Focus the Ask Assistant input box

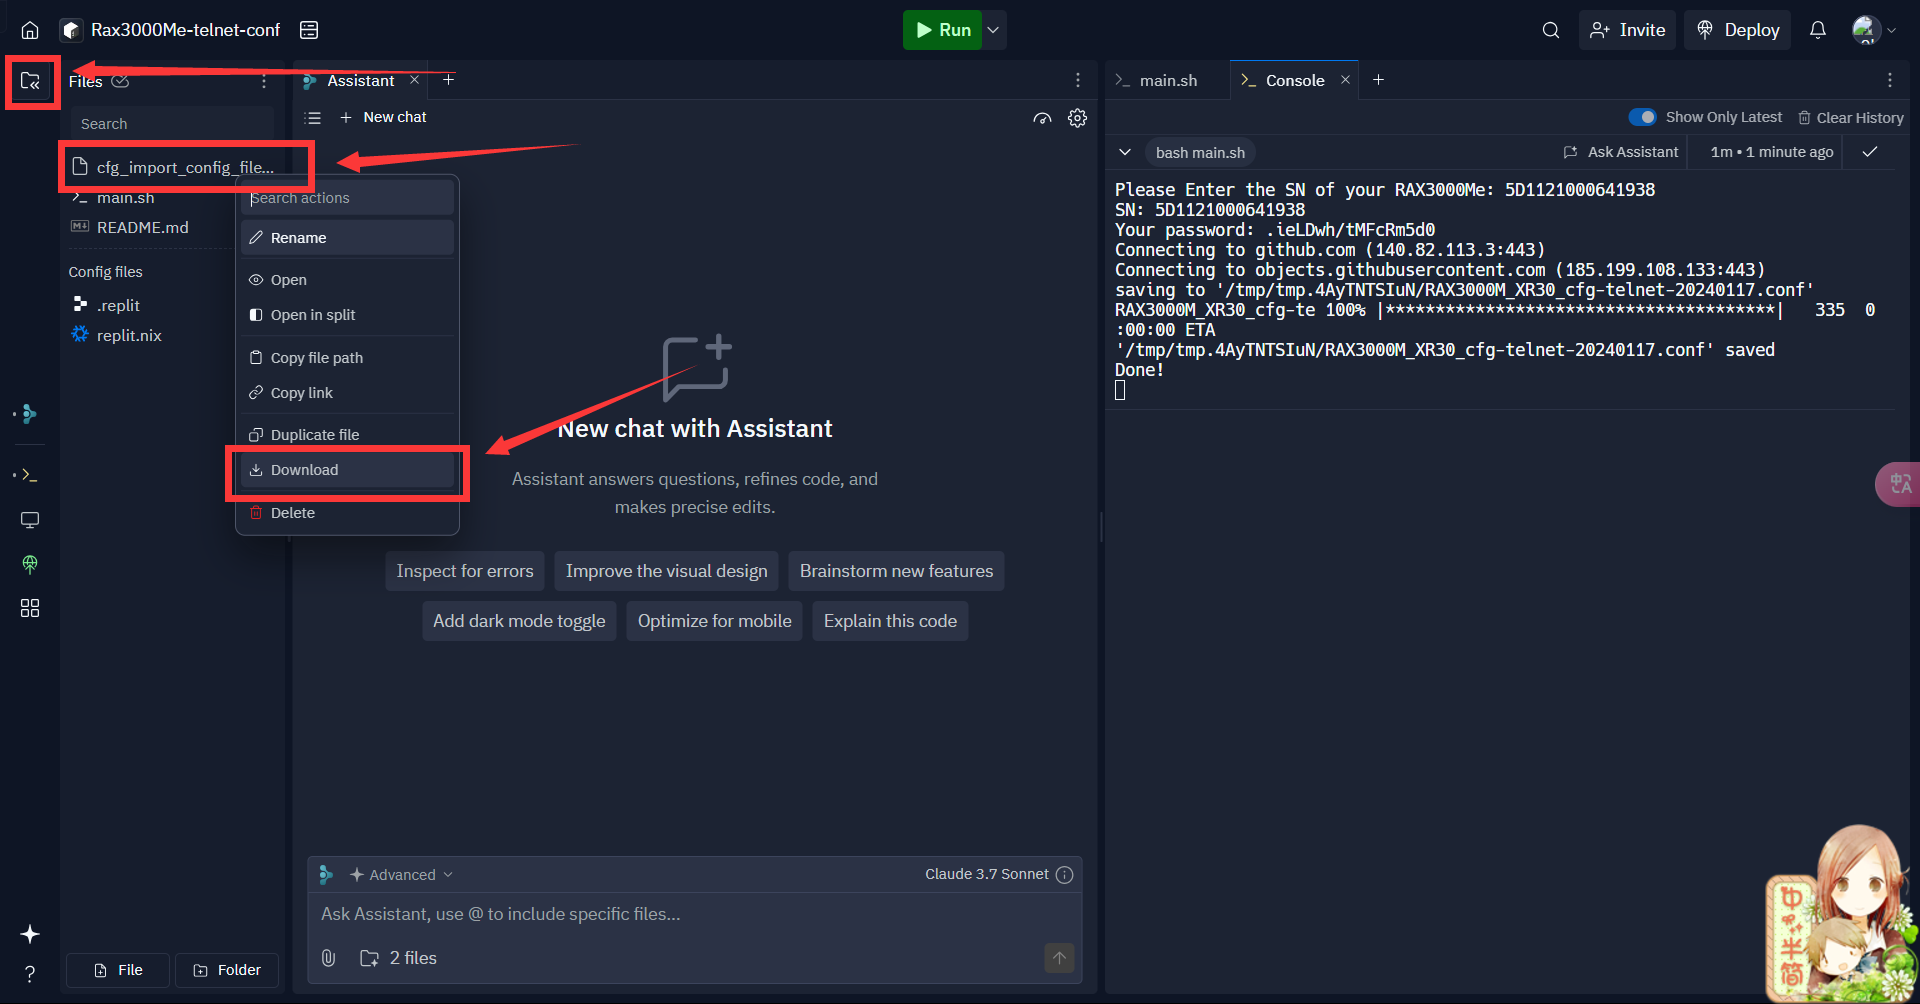coord(695,914)
